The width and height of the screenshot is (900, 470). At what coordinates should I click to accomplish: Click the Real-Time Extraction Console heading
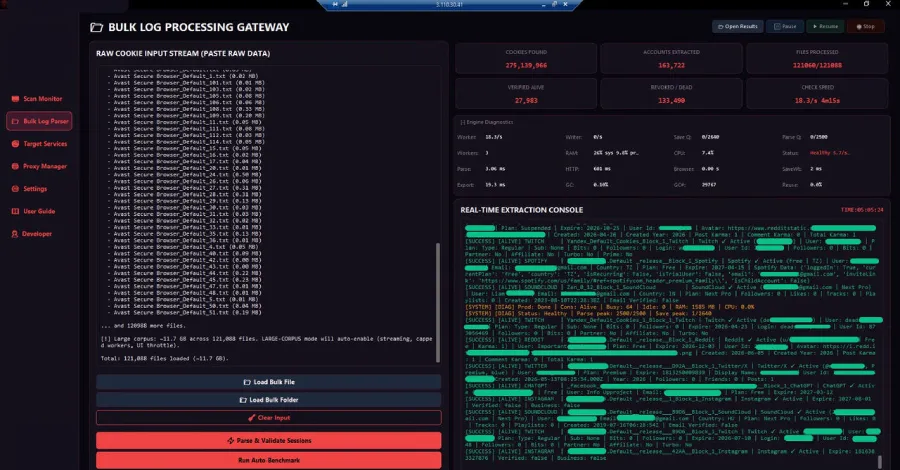point(521,210)
